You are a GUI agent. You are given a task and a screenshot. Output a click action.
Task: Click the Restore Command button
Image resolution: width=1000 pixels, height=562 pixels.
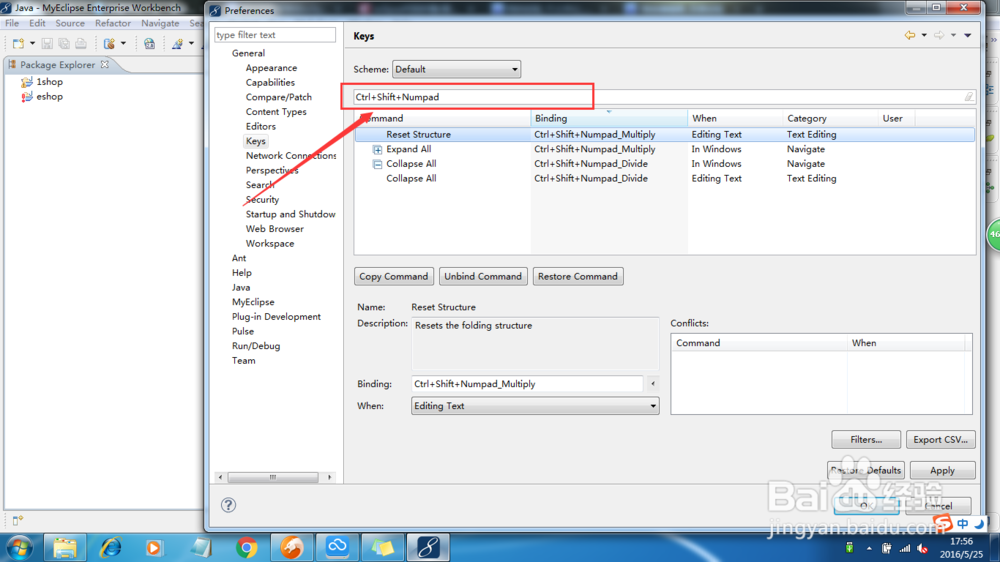[x=578, y=276]
